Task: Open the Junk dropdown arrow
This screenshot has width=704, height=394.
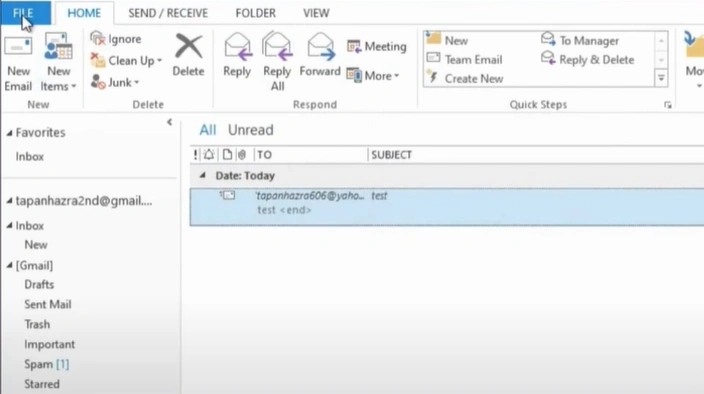Action: [x=136, y=83]
